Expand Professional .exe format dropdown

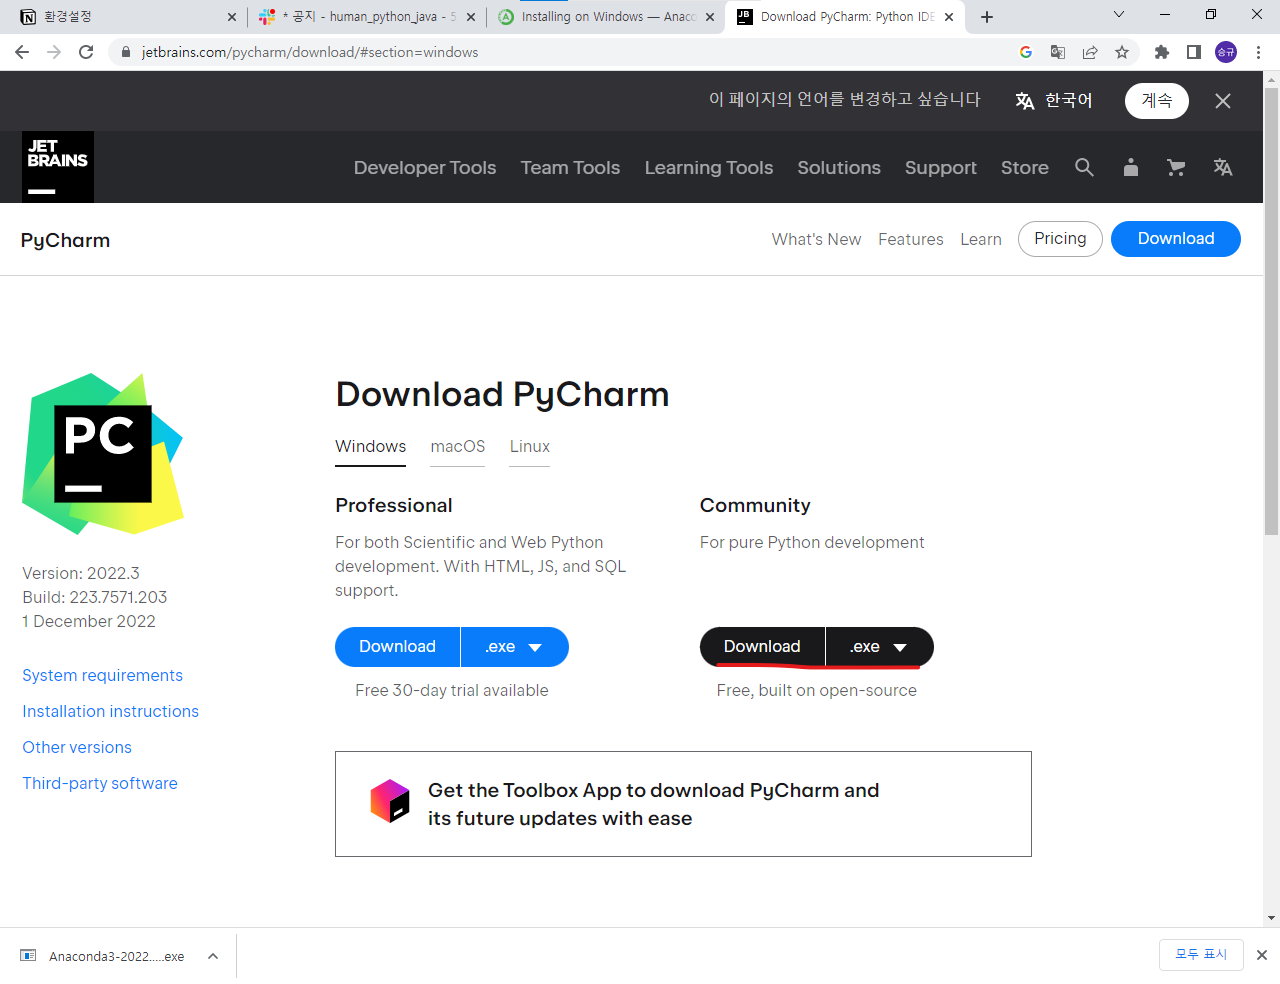click(515, 647)
